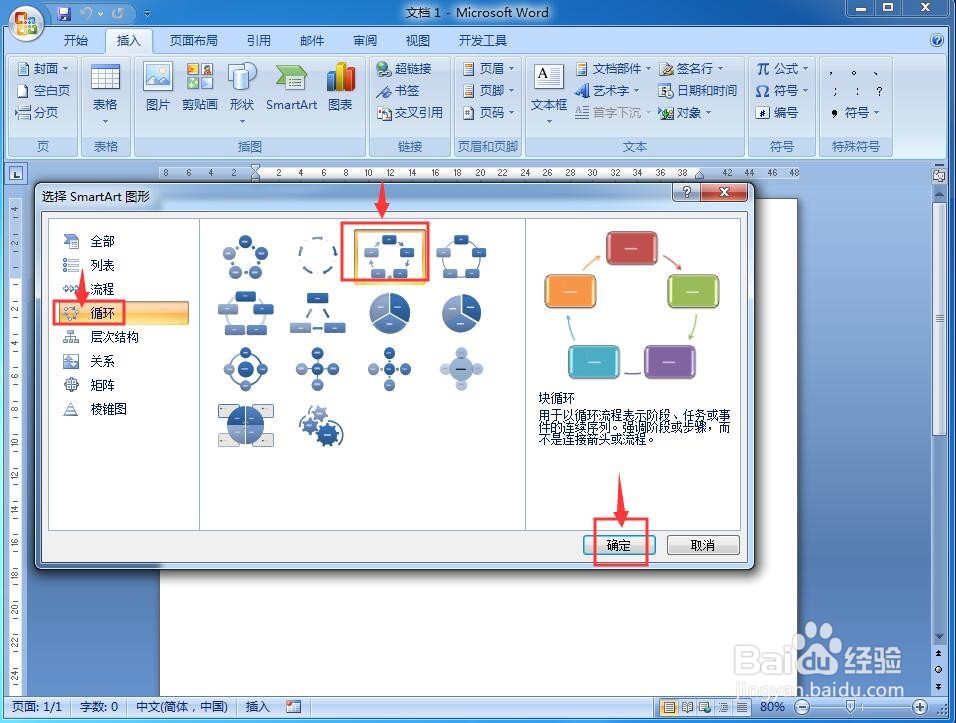This screenshot has width=956, height=723.
Task: Switch to the References (引用) tab
Action: coord(259,41)
